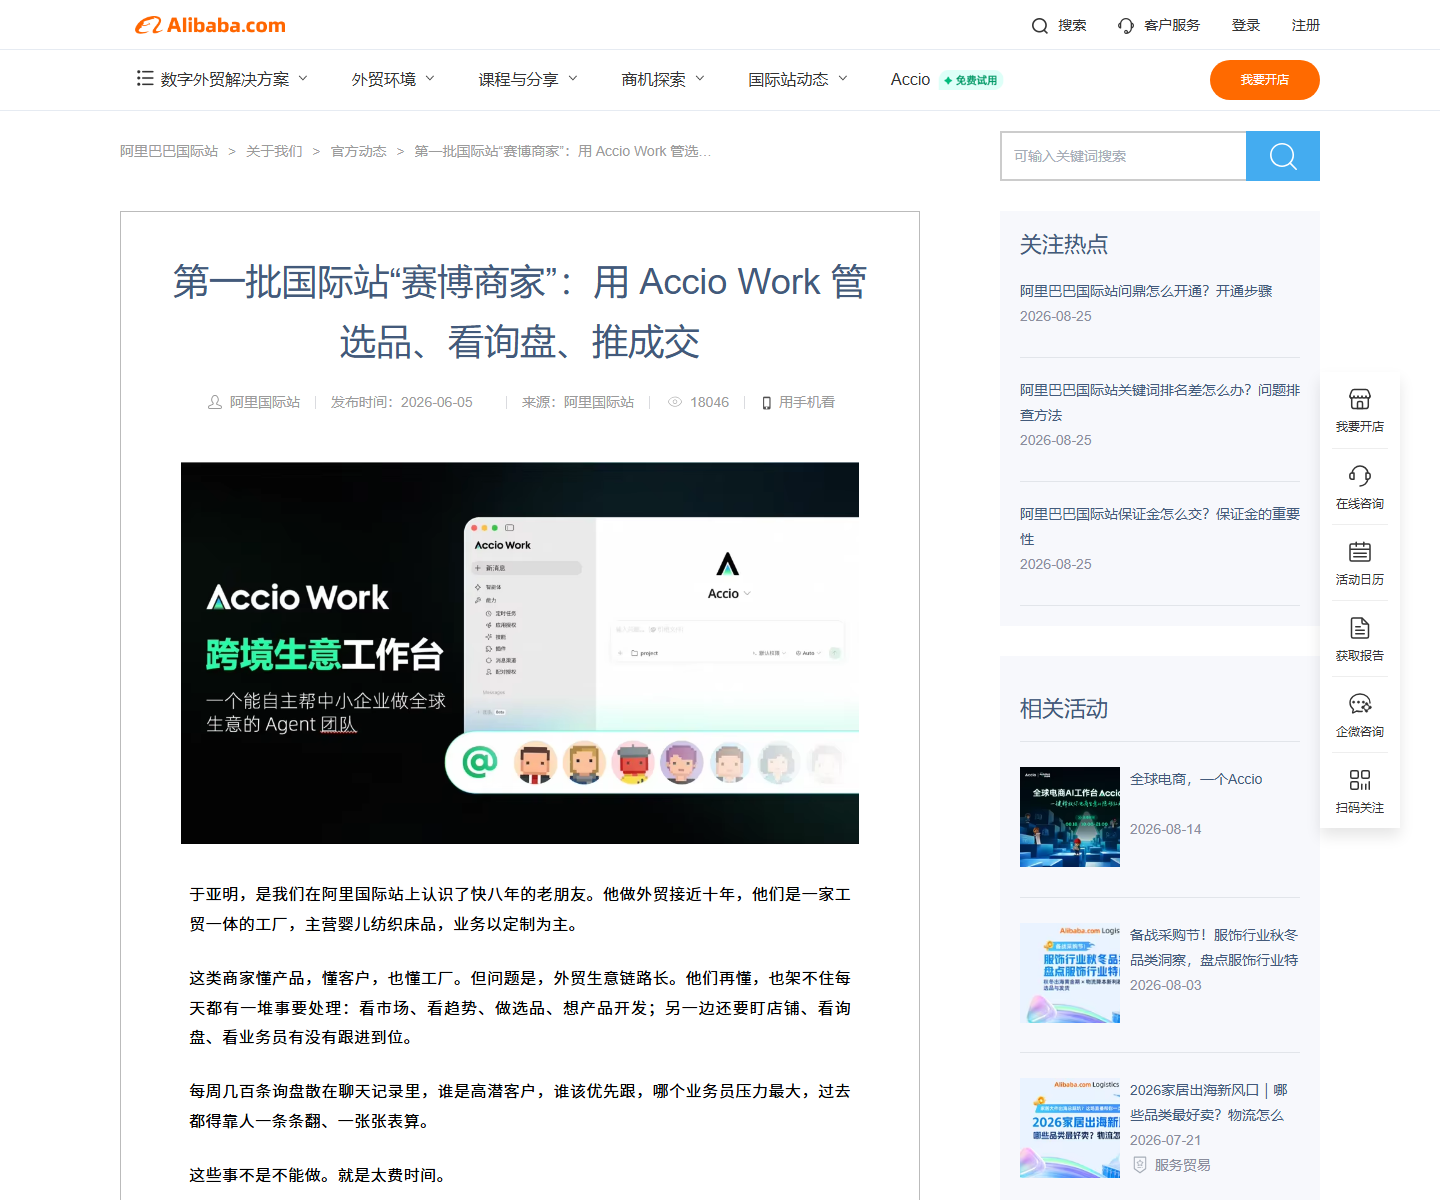Click 登录 in the top header
Screen dimensions: 1440x1200
coord(1246,25)
